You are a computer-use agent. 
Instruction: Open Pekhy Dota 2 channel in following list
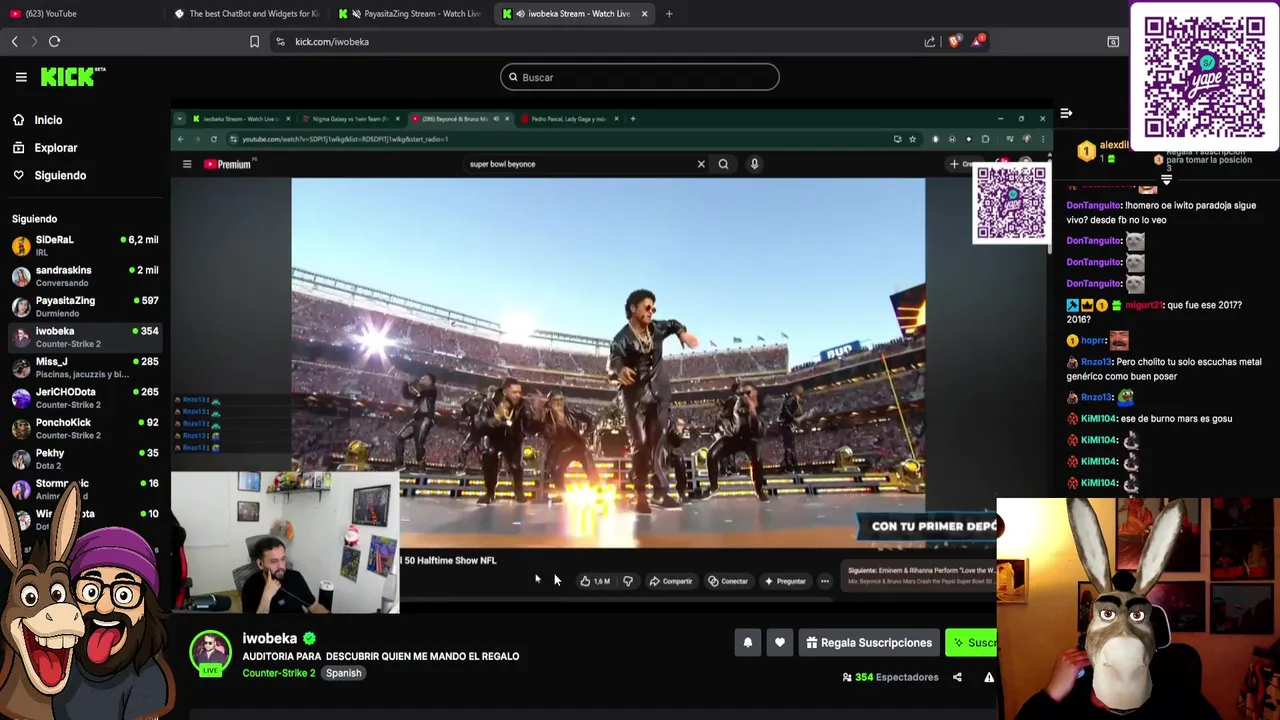[85, 459]
